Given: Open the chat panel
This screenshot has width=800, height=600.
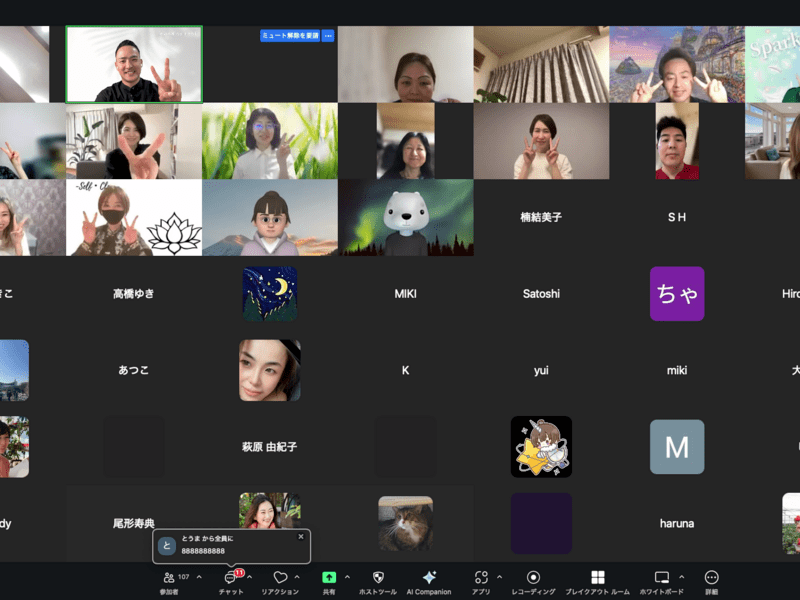Looking at the screenshot, I should click(230, 578).
